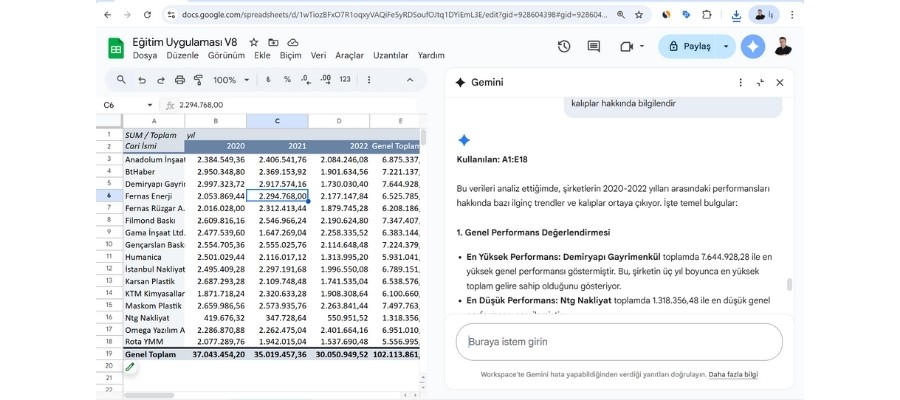Open the Veri menu
Viewport: 900px width, 400px height.
pyautogui.click(x=318, y=55)
